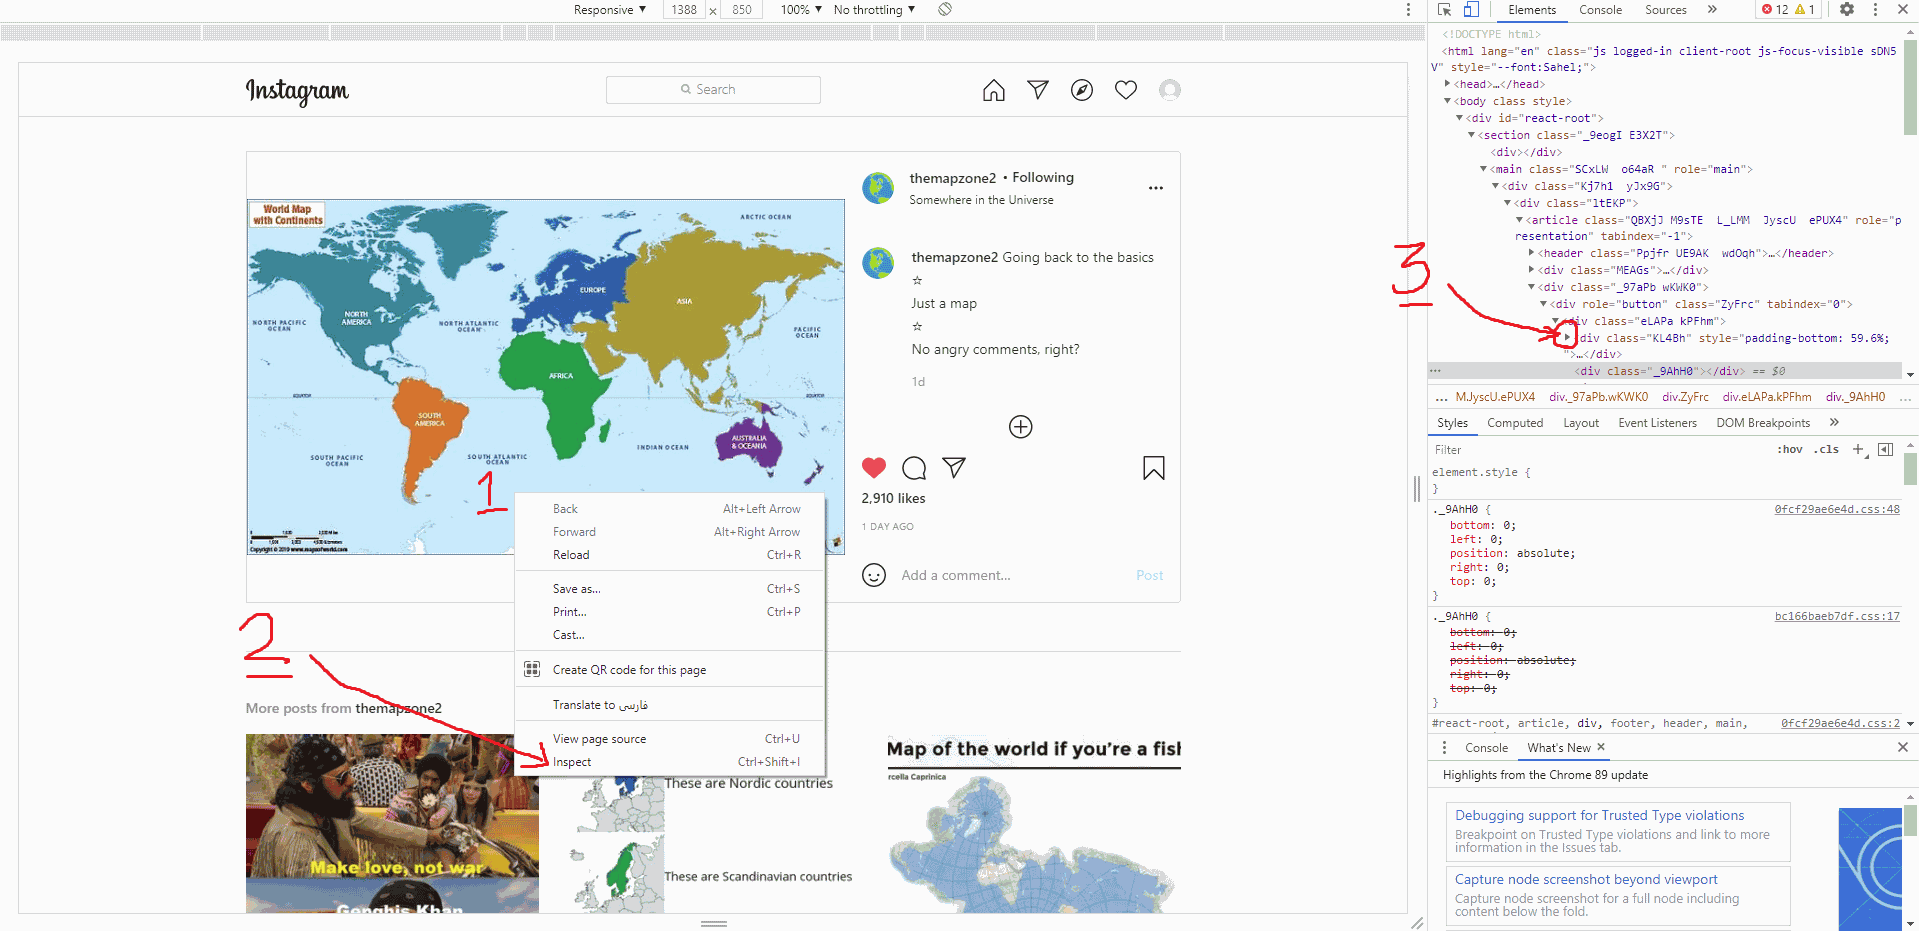Load more comments with plus button
Screen dimensions: 1919x931
click(1020, 427)
